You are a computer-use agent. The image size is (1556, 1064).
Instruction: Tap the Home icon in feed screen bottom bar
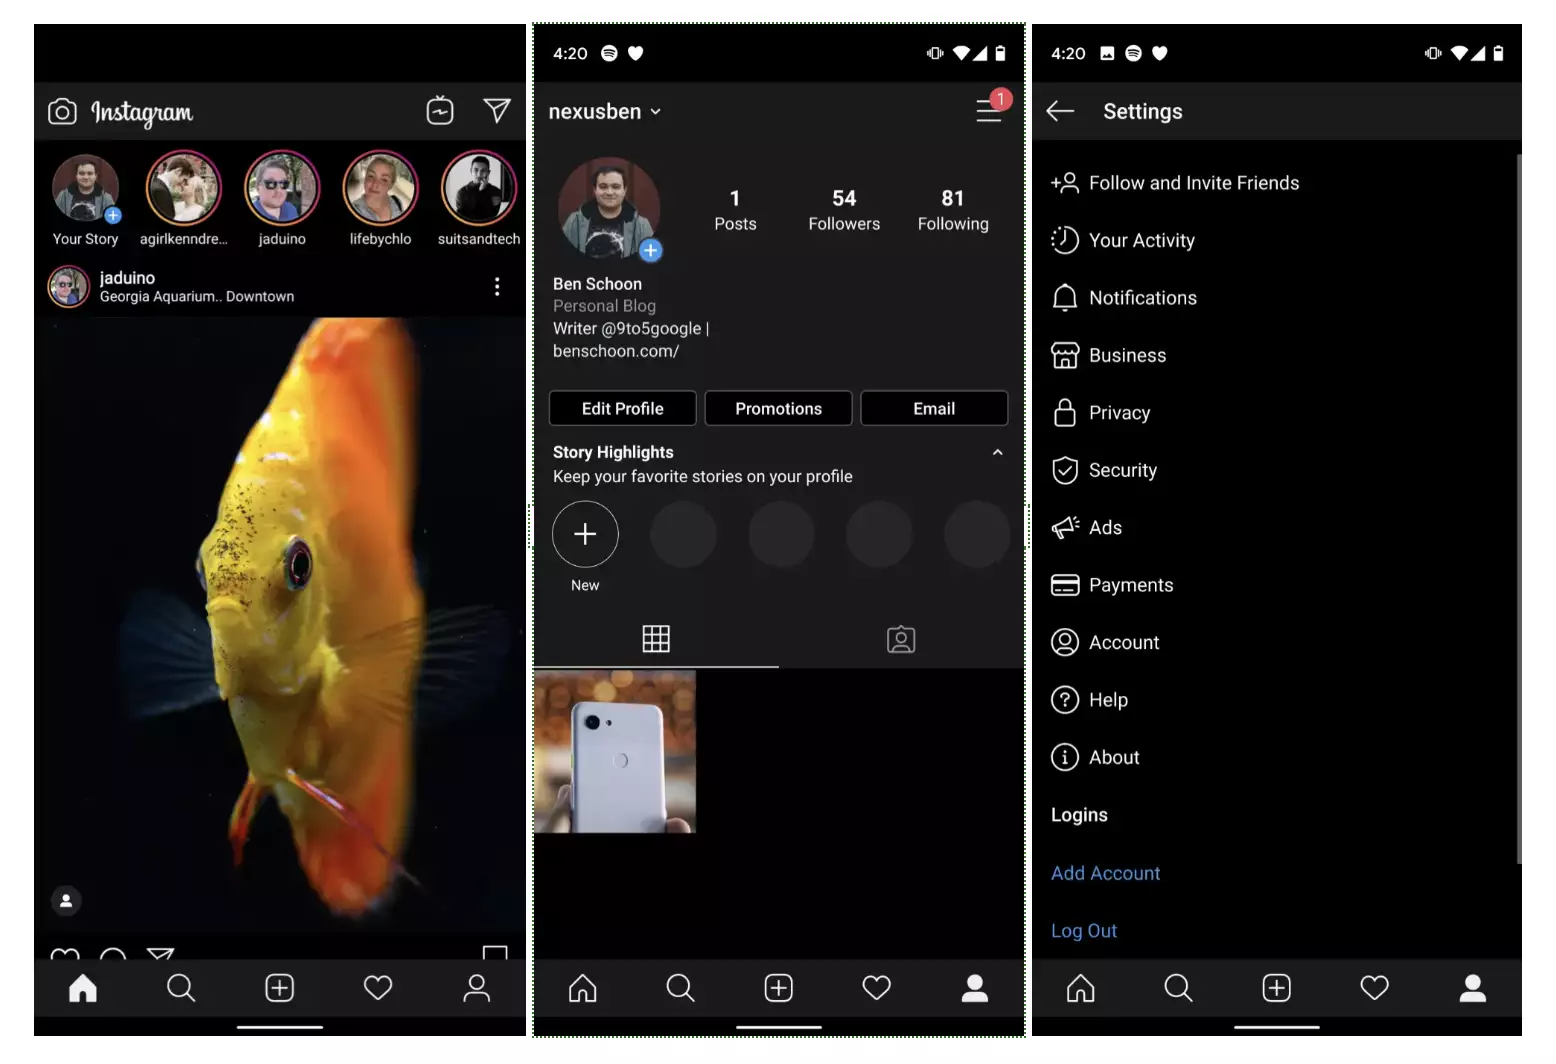[x=83, y=988]
